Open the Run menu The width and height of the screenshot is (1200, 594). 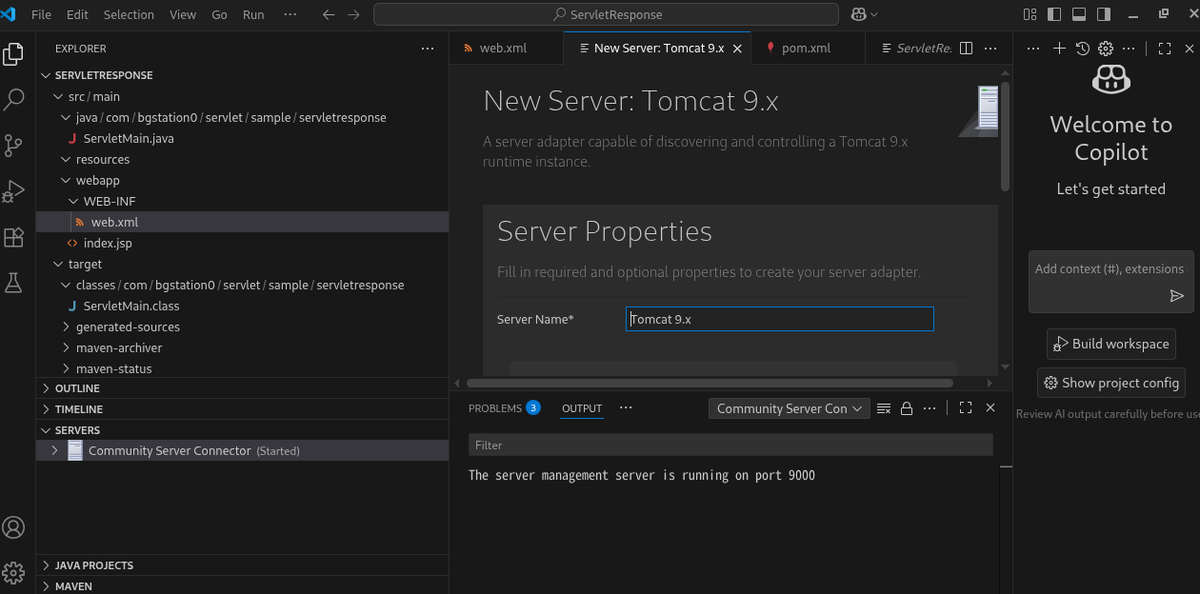[x=254, y=15]
